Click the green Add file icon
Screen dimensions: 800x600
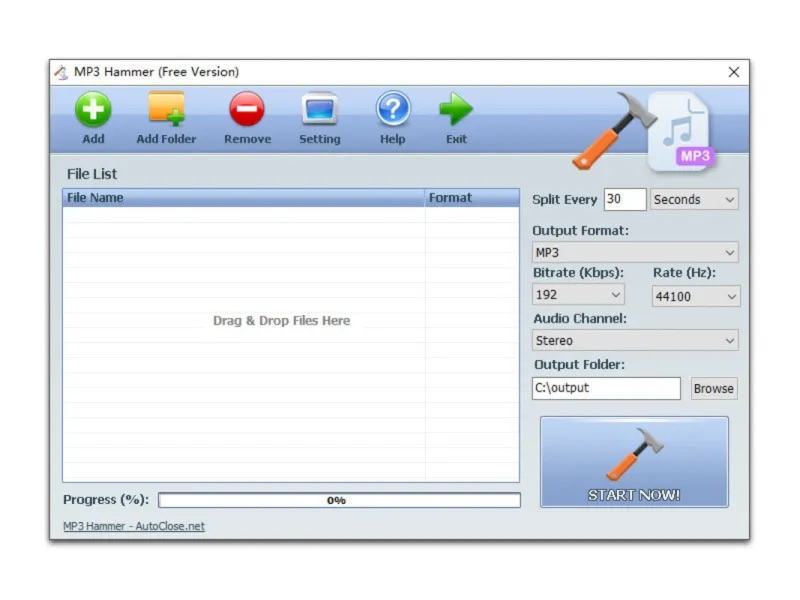(93, 109)
